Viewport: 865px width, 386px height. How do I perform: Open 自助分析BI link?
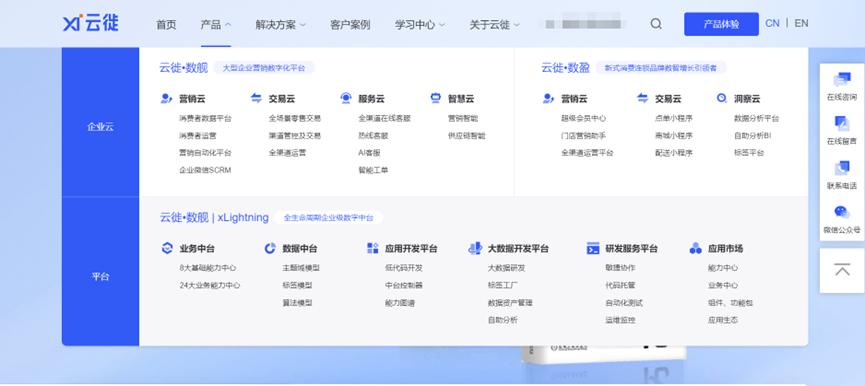752,136
